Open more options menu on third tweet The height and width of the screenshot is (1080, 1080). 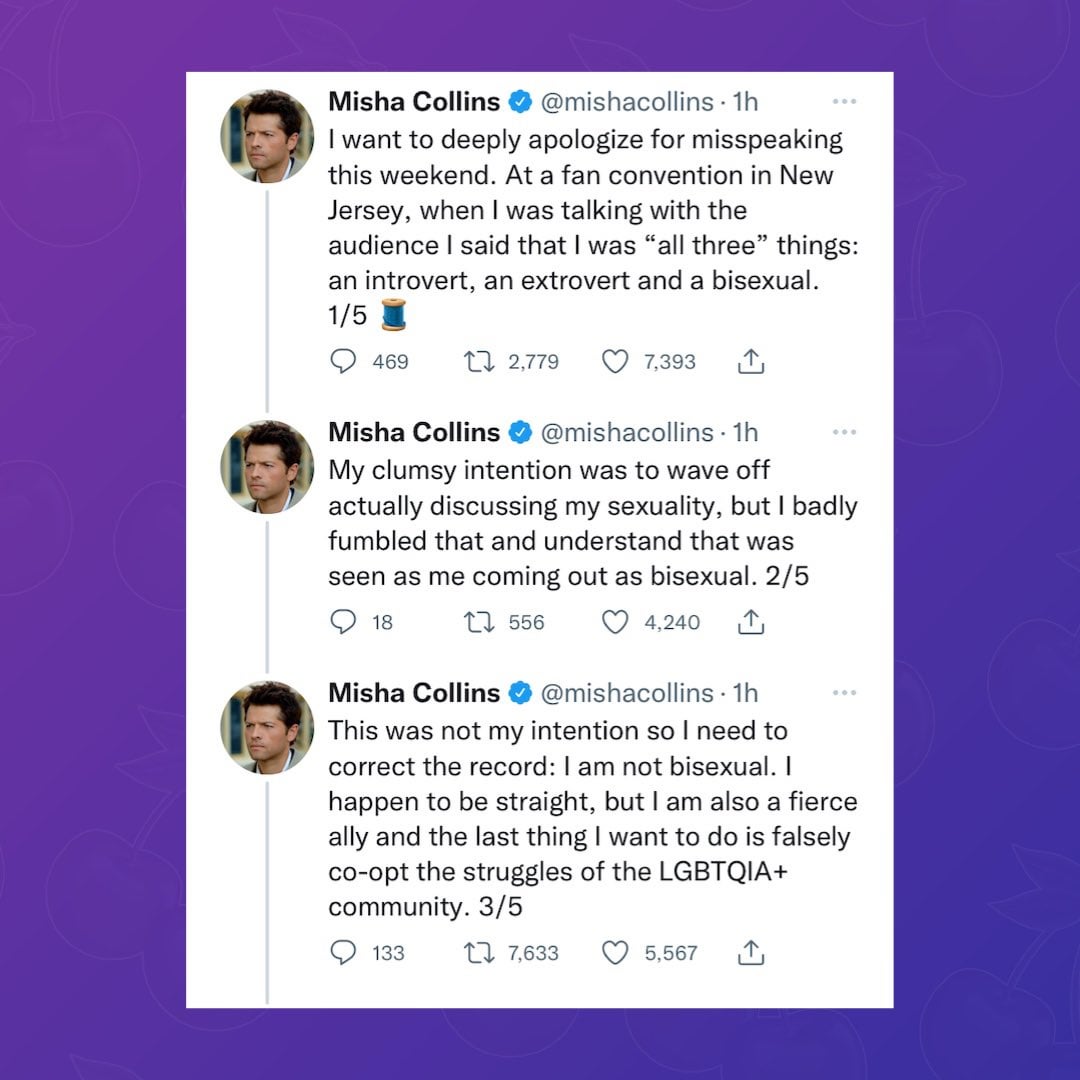844,692
